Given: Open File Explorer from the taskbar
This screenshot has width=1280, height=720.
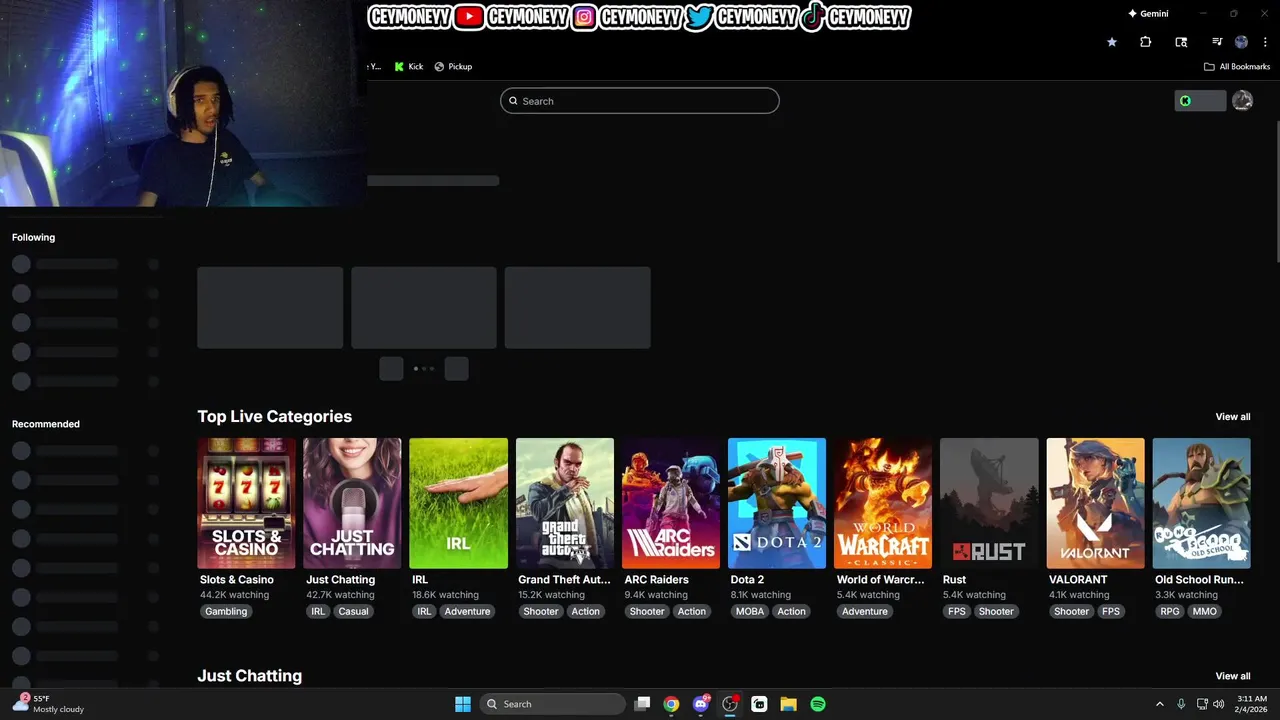Looking at the screenshot, I should coord(788,704).
